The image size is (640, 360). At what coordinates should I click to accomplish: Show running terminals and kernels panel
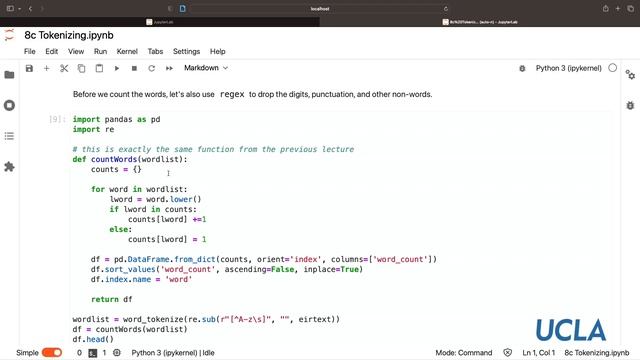(x=9, y=105)
